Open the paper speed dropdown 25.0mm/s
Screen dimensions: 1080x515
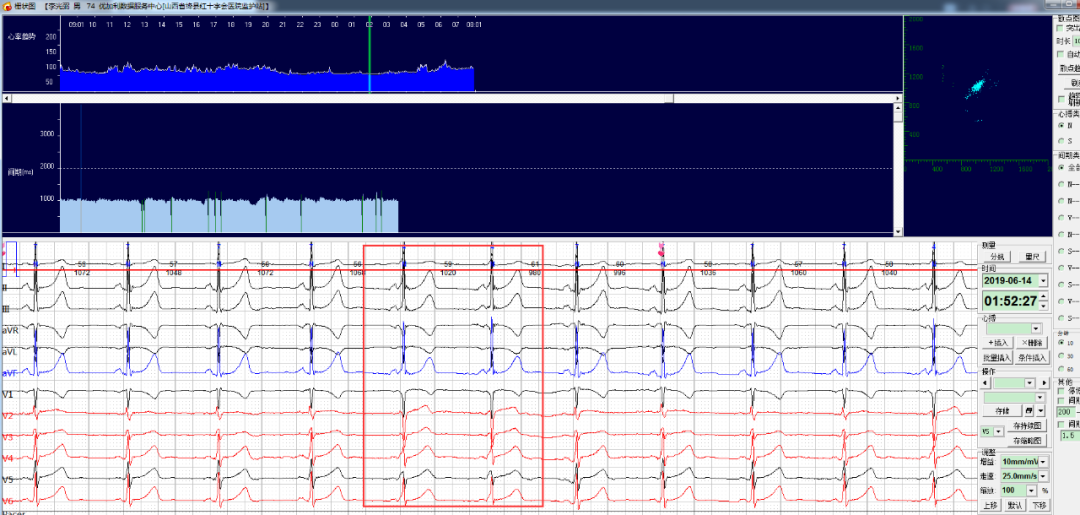pos(1043,476)
